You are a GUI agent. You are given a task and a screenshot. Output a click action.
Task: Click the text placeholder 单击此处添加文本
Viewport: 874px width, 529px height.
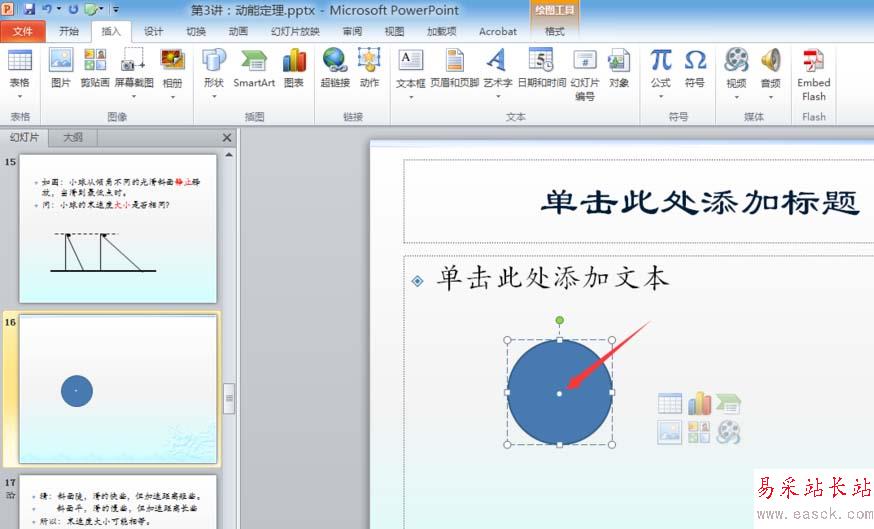pyautogui.click(x=553, y=278)
